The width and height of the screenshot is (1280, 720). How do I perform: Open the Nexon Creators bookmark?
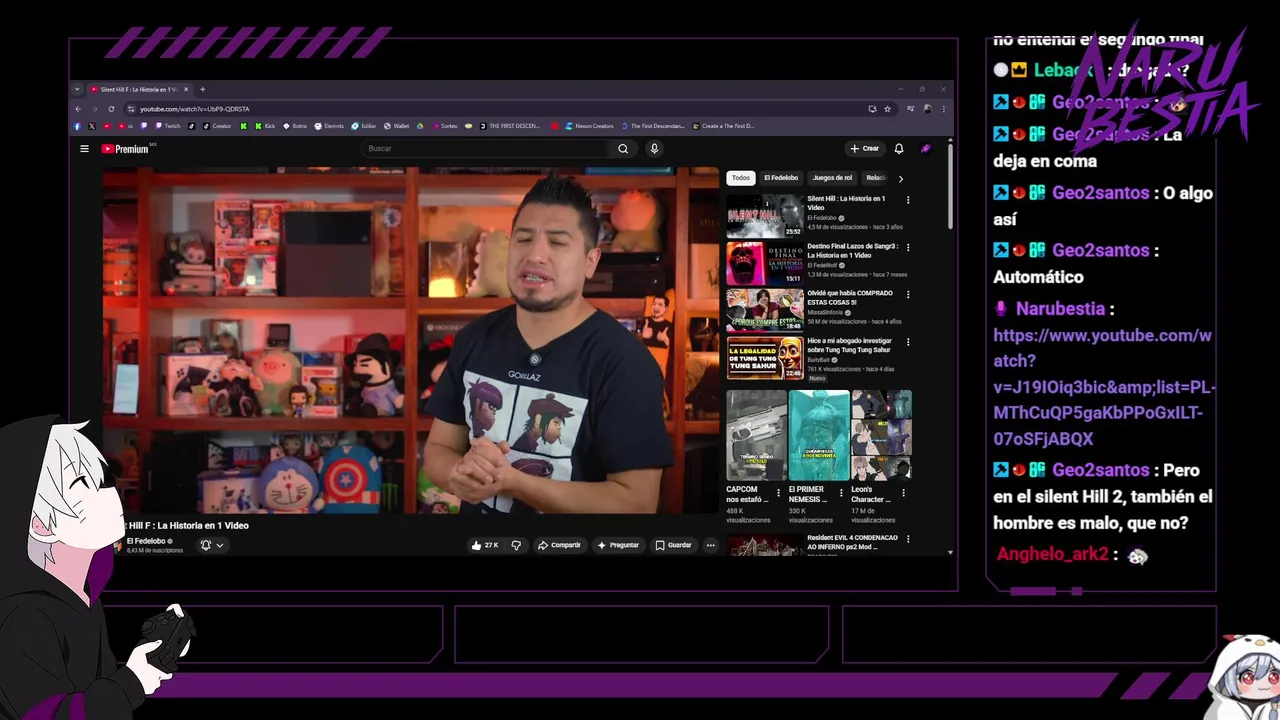click(x=590, y=126)
